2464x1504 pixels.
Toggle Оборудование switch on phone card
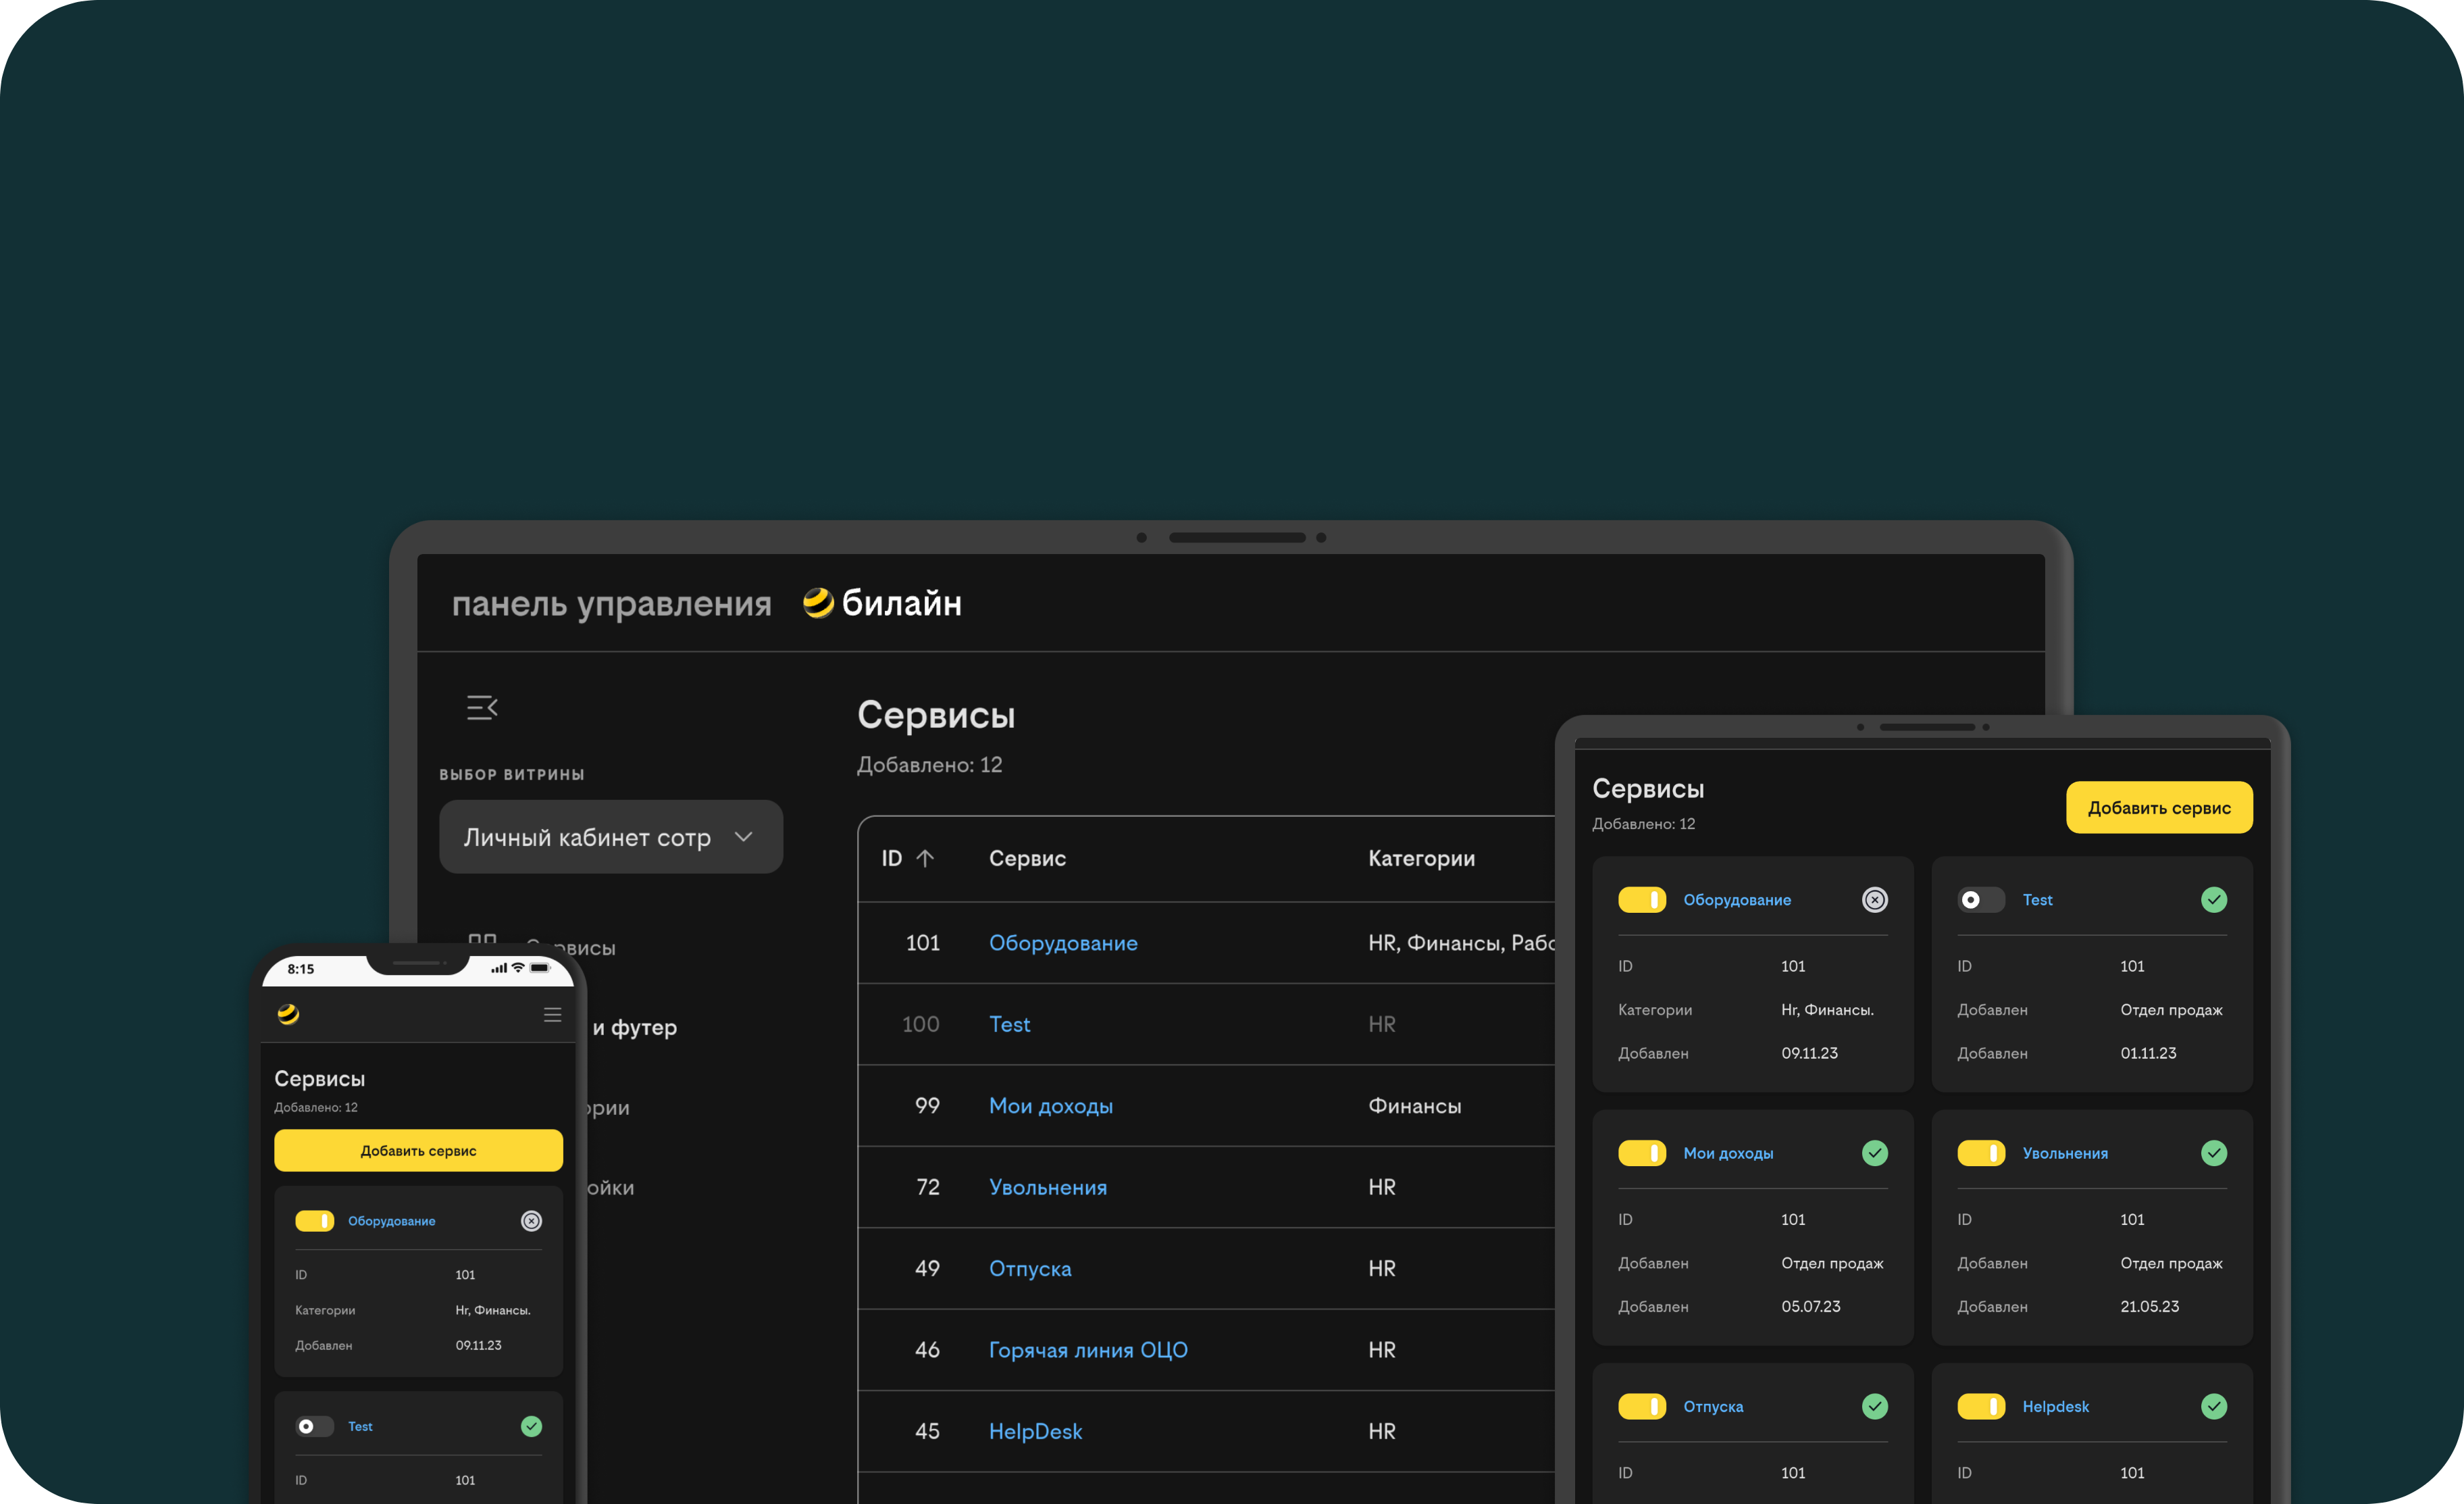coord(314,1221)
